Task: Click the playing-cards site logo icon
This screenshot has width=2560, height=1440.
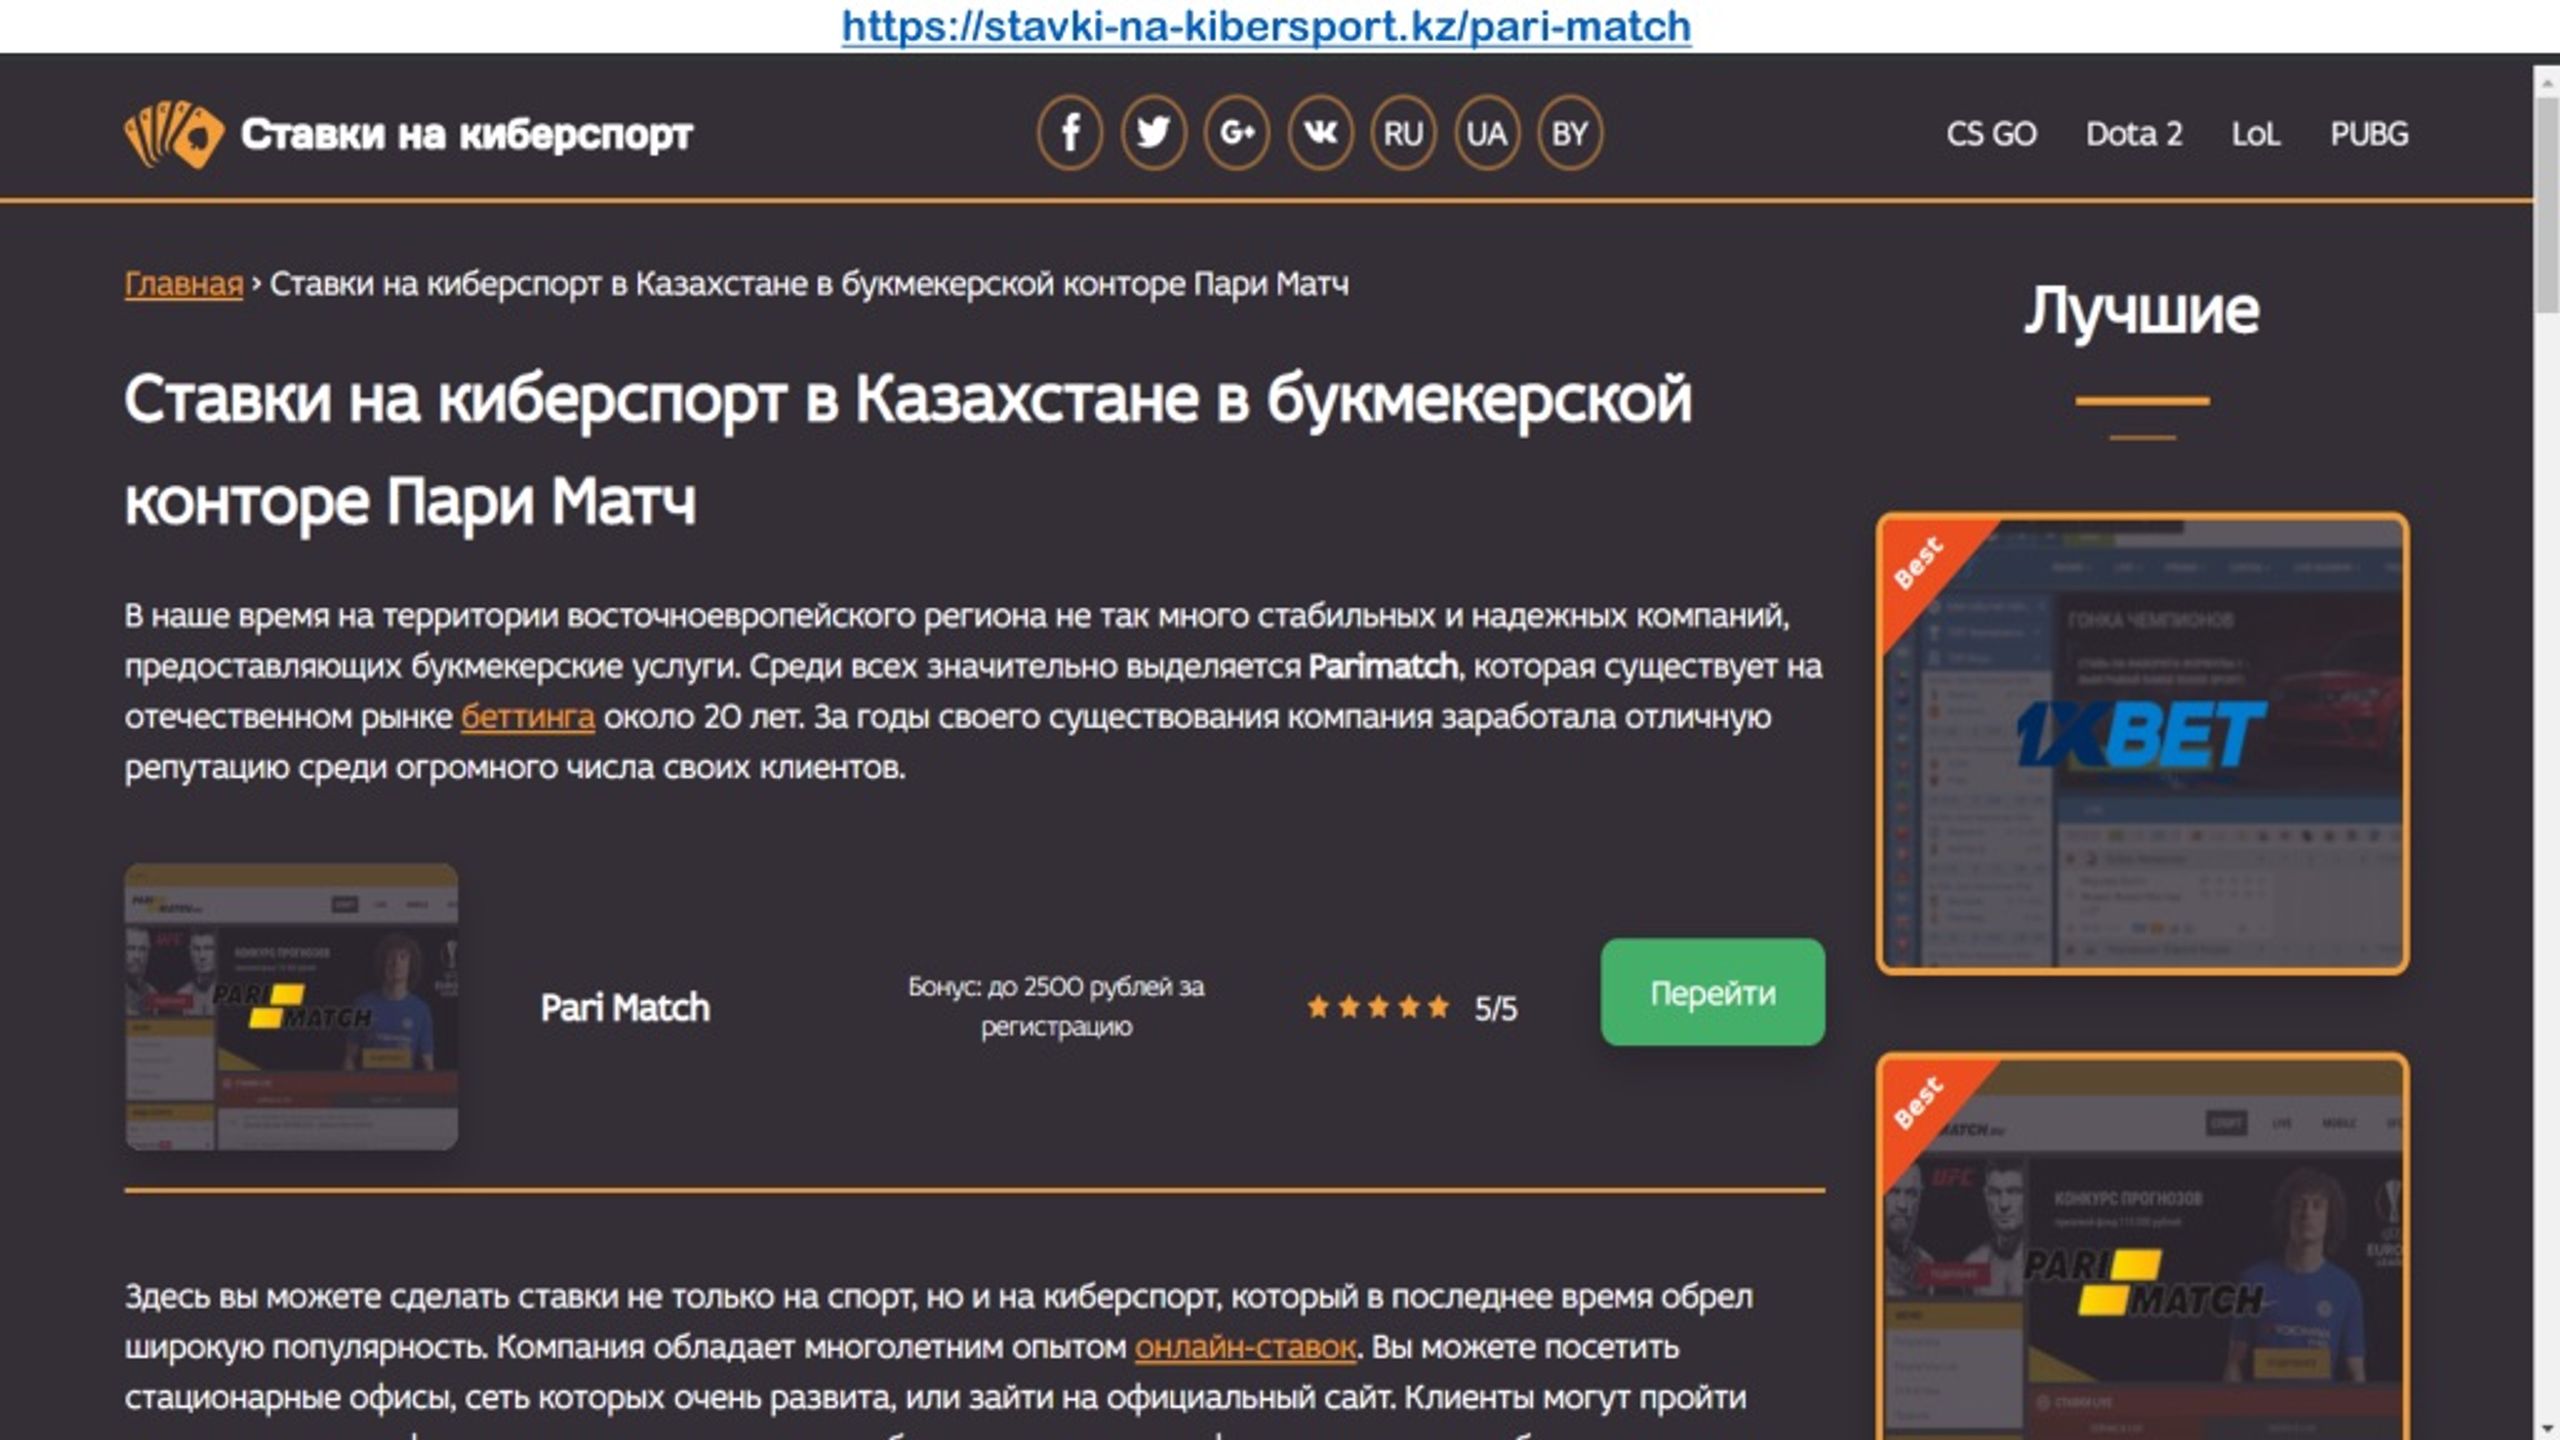Action: (173, 134)
